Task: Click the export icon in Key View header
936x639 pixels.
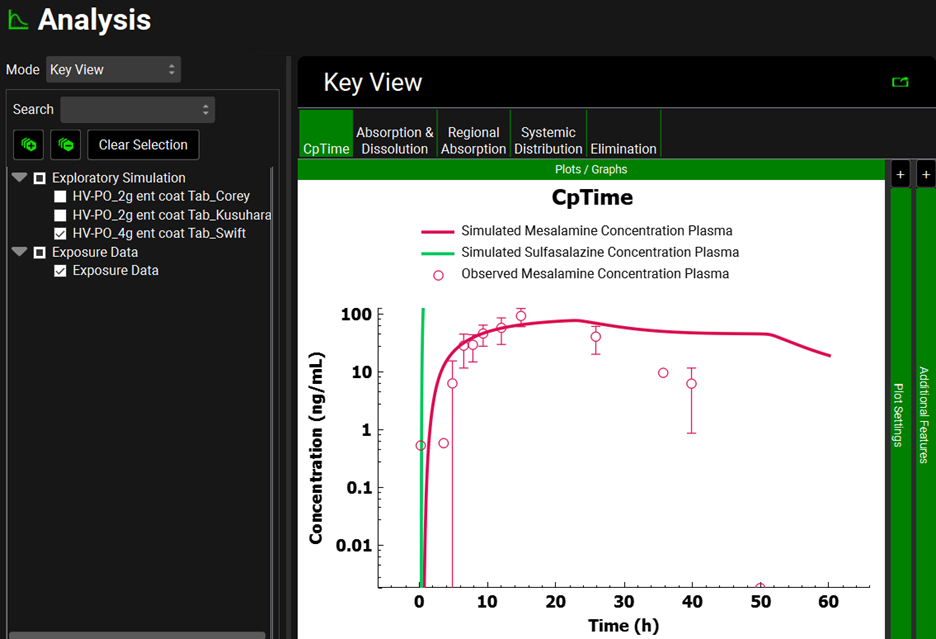Action: coord(900,82)
